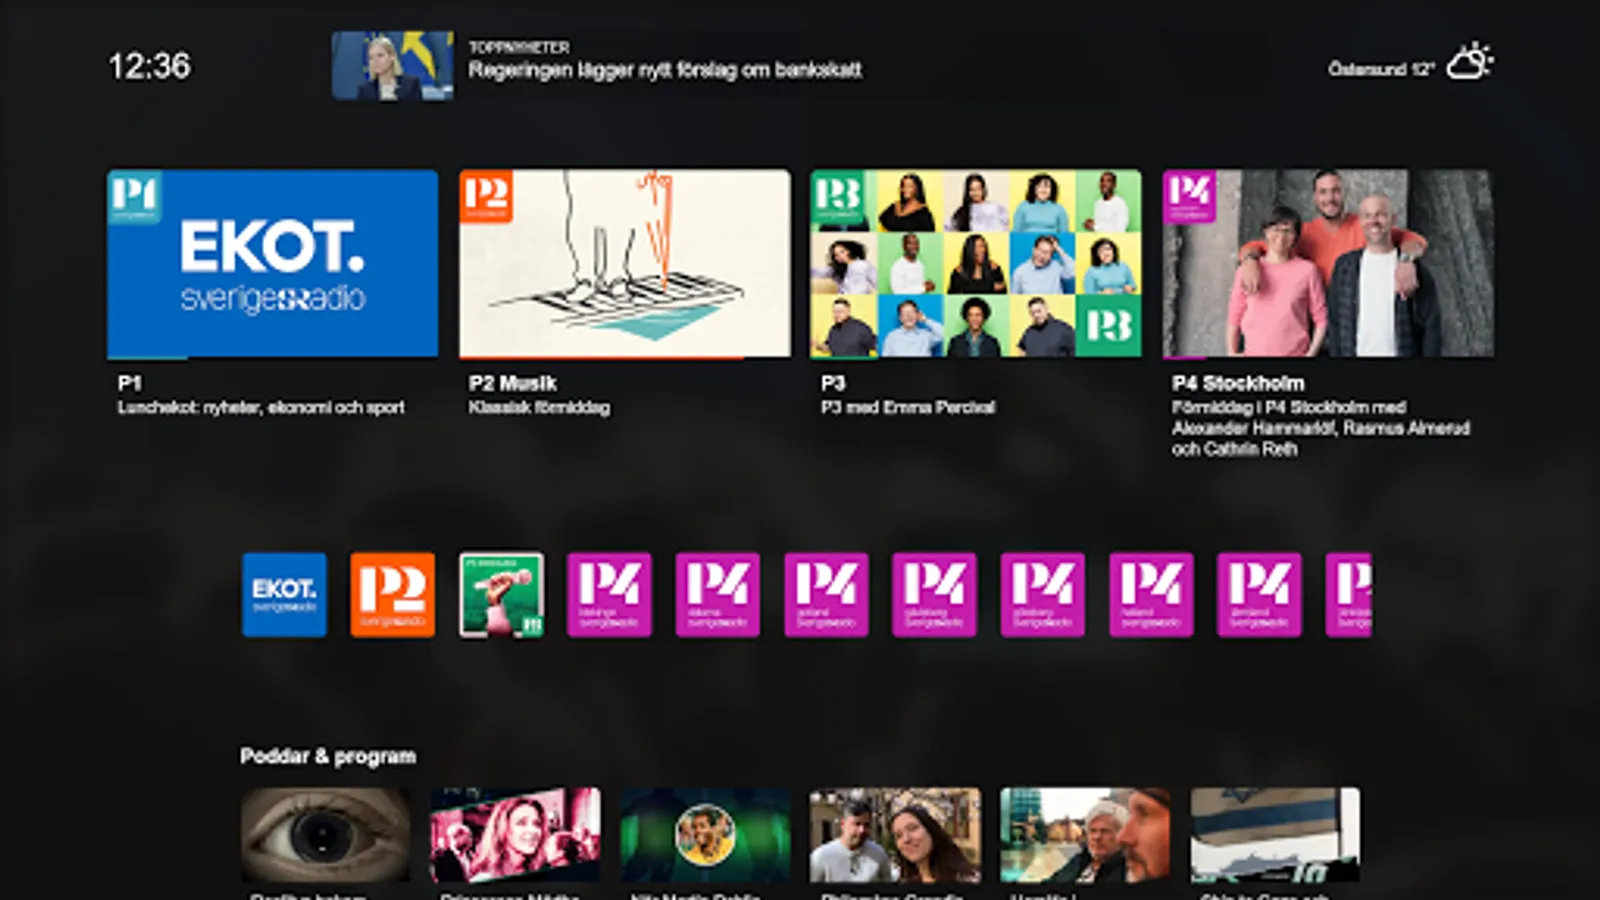
Task: Click the "Poddar & program" section heading
Action: pyautogui.click(x=328, y=757)
